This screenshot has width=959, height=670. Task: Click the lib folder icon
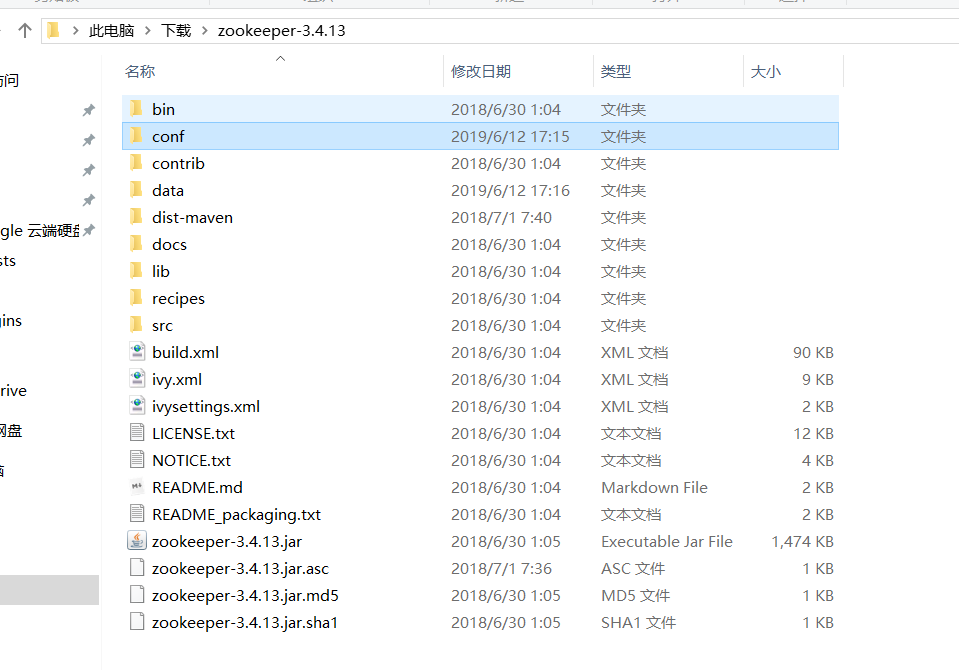coord(136,270)
